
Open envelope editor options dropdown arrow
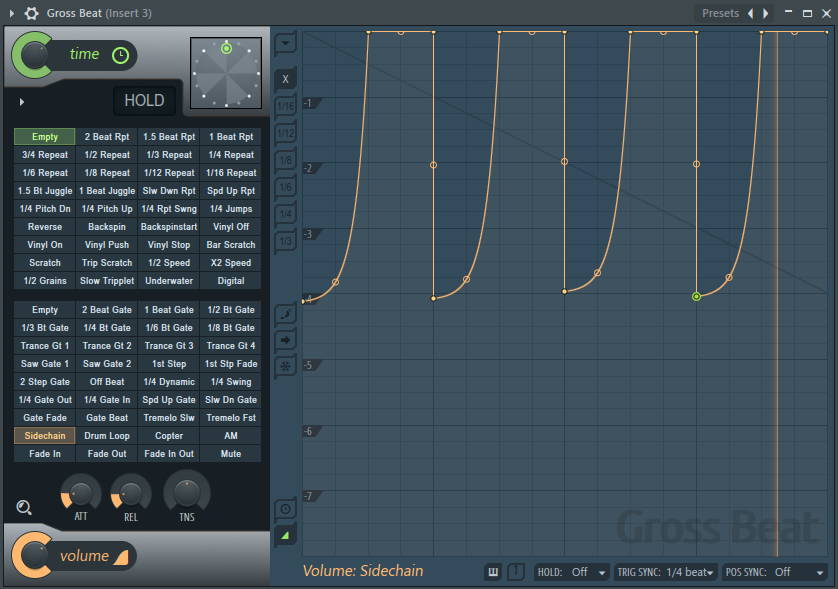coord(285,43)
